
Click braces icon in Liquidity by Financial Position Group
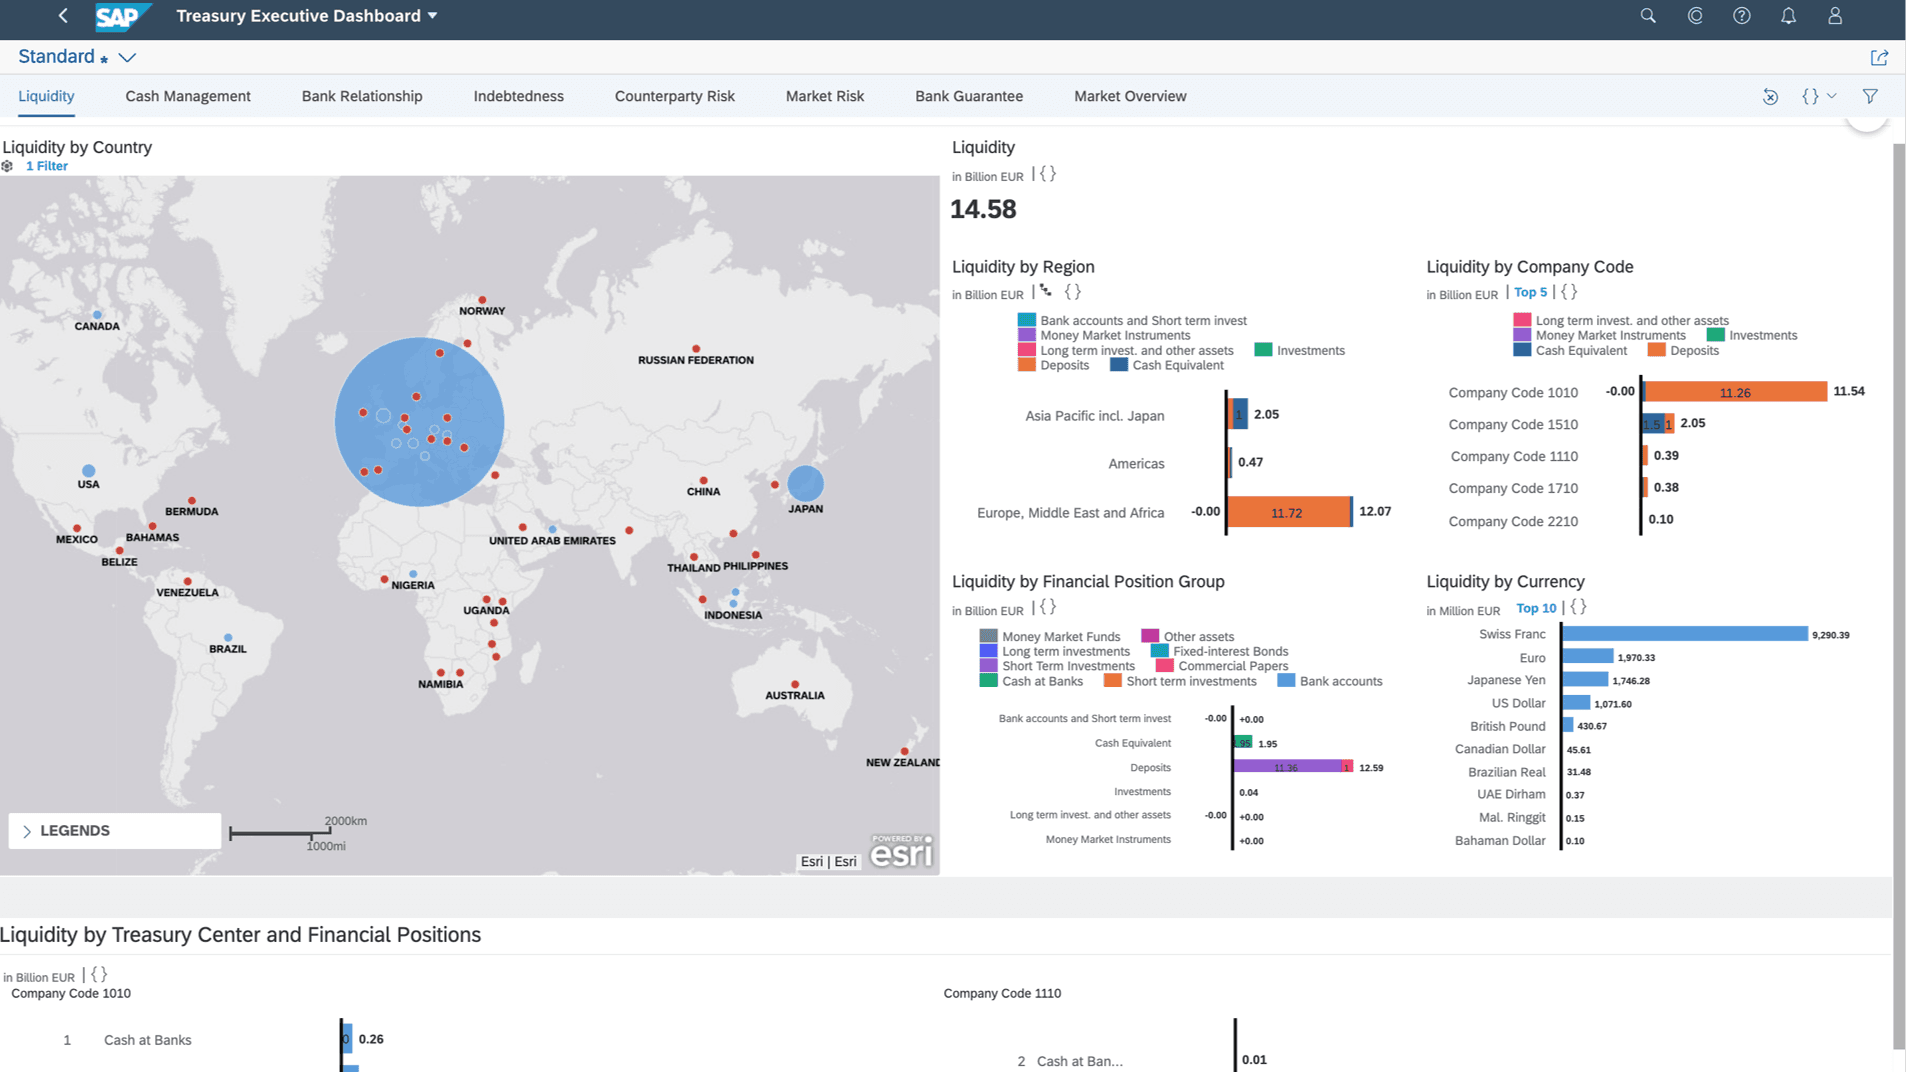click(x=1047, y=607)
